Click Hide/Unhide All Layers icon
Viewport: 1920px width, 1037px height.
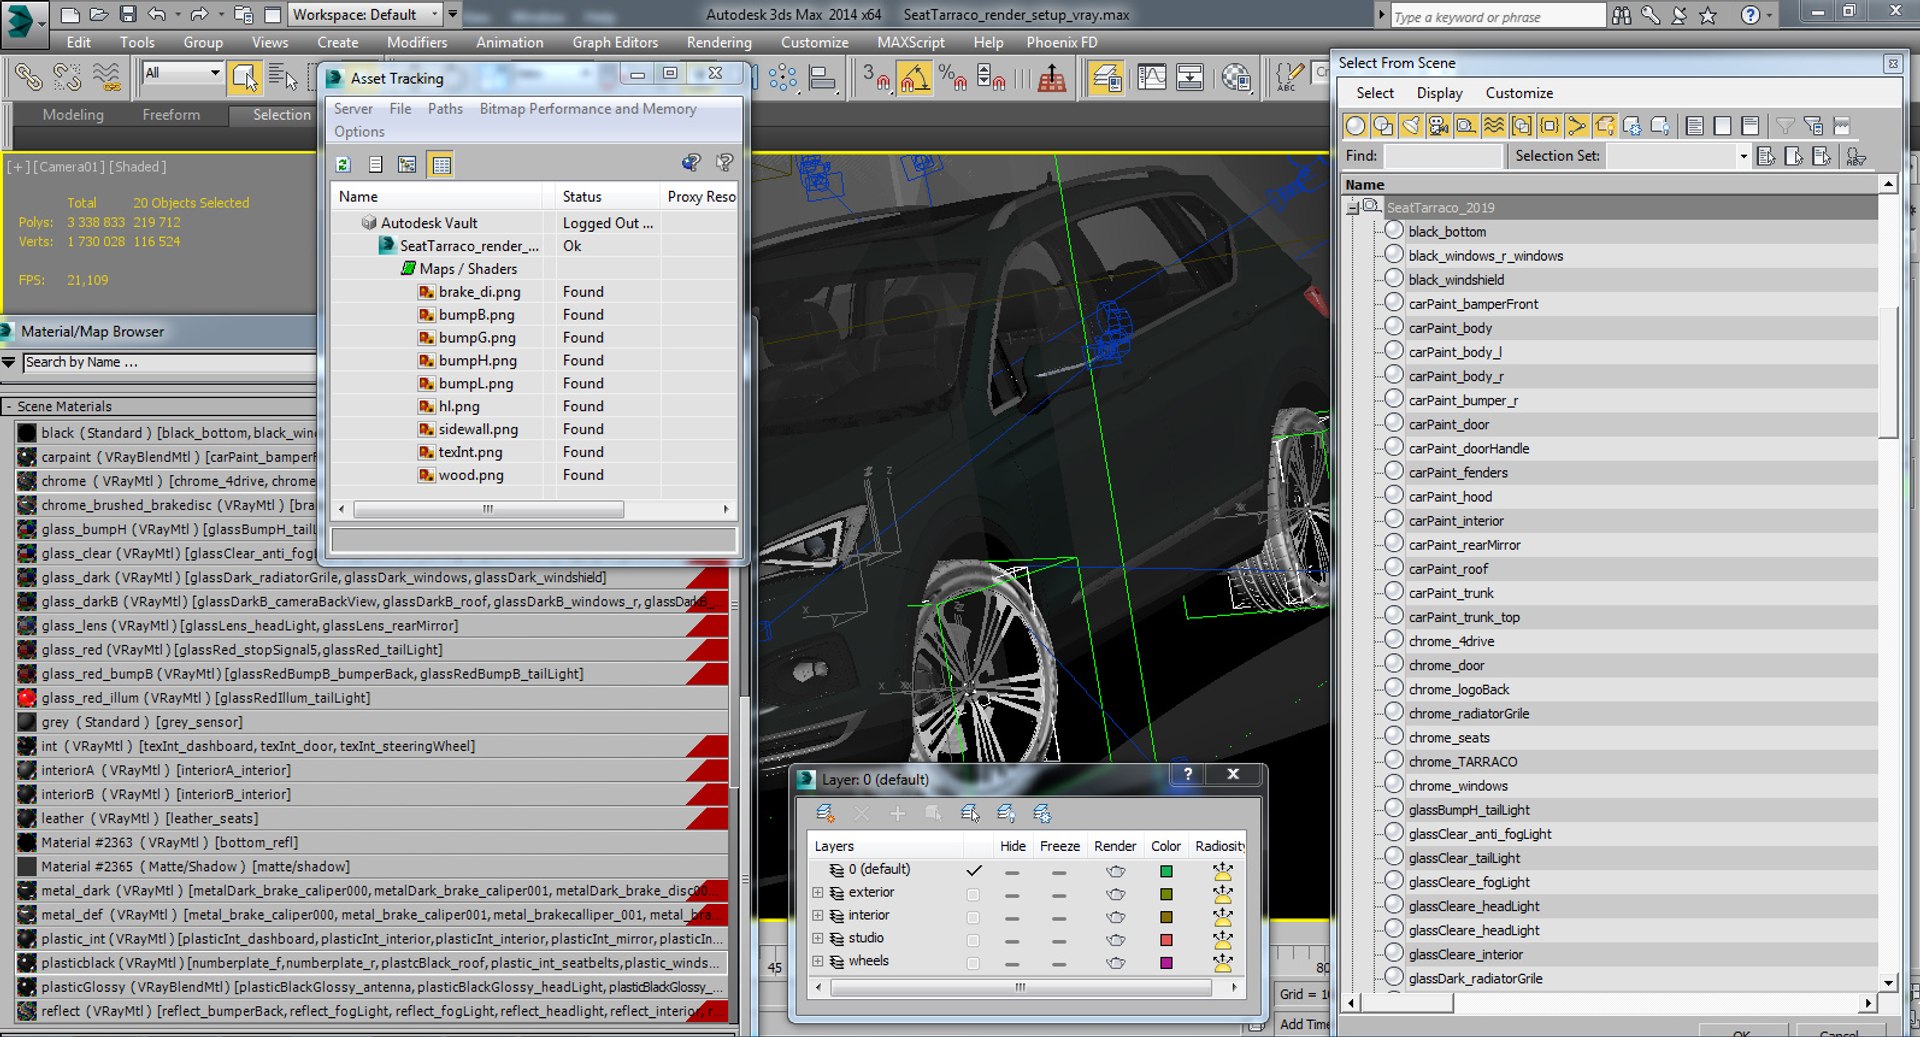tap(1006, 813)
